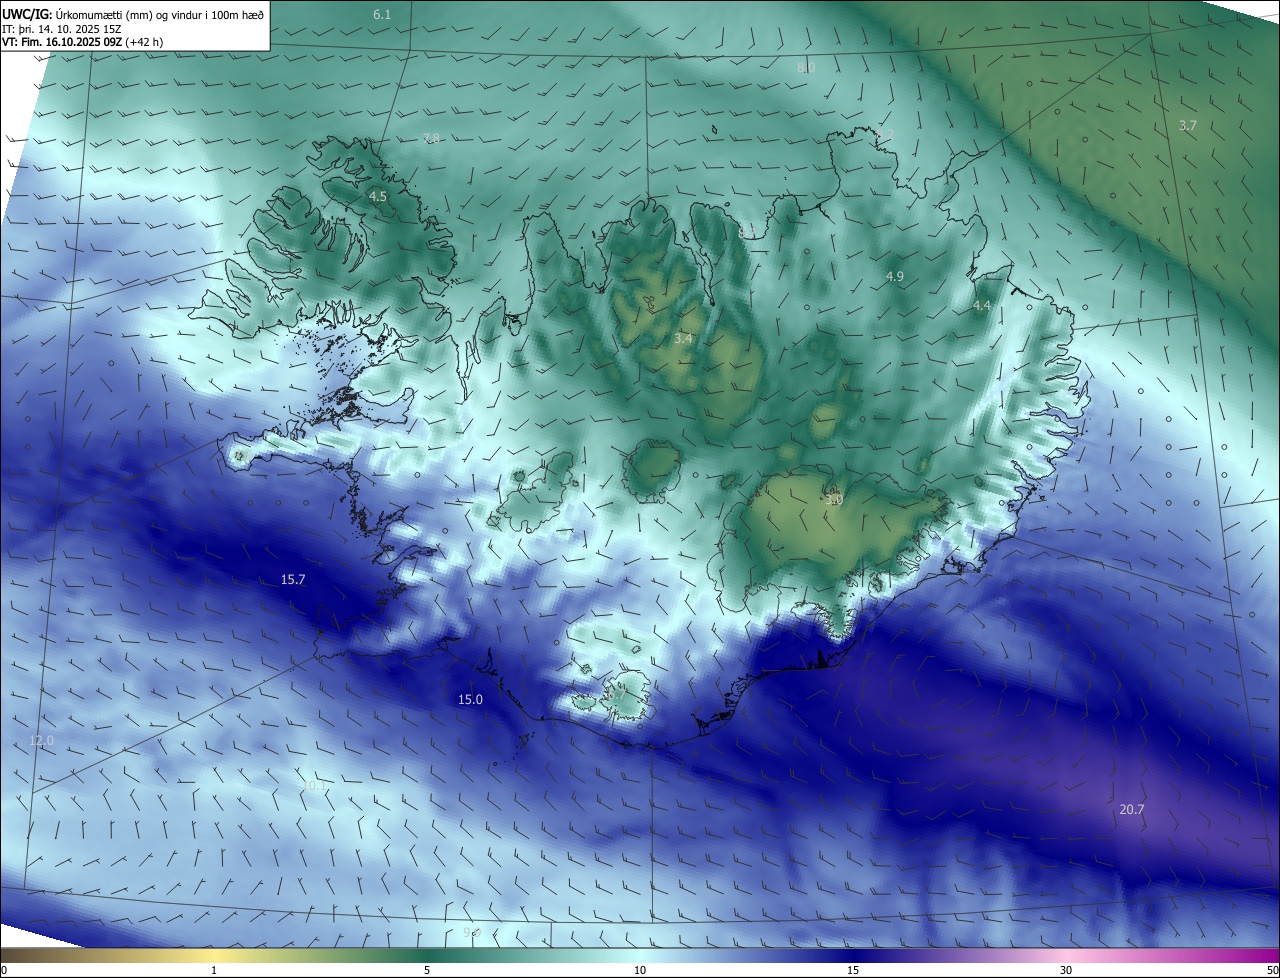Click the 4.5 value over the Westfjords
Screen dimensions: 1280x978
coord(377,197)
